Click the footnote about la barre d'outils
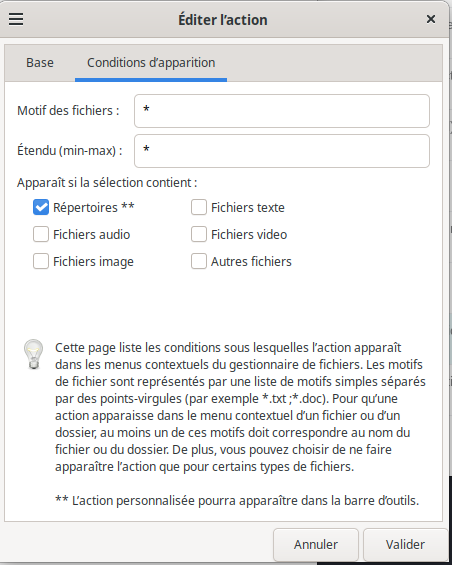The width and height of the screenshot is (452, 565). (237, 501)
